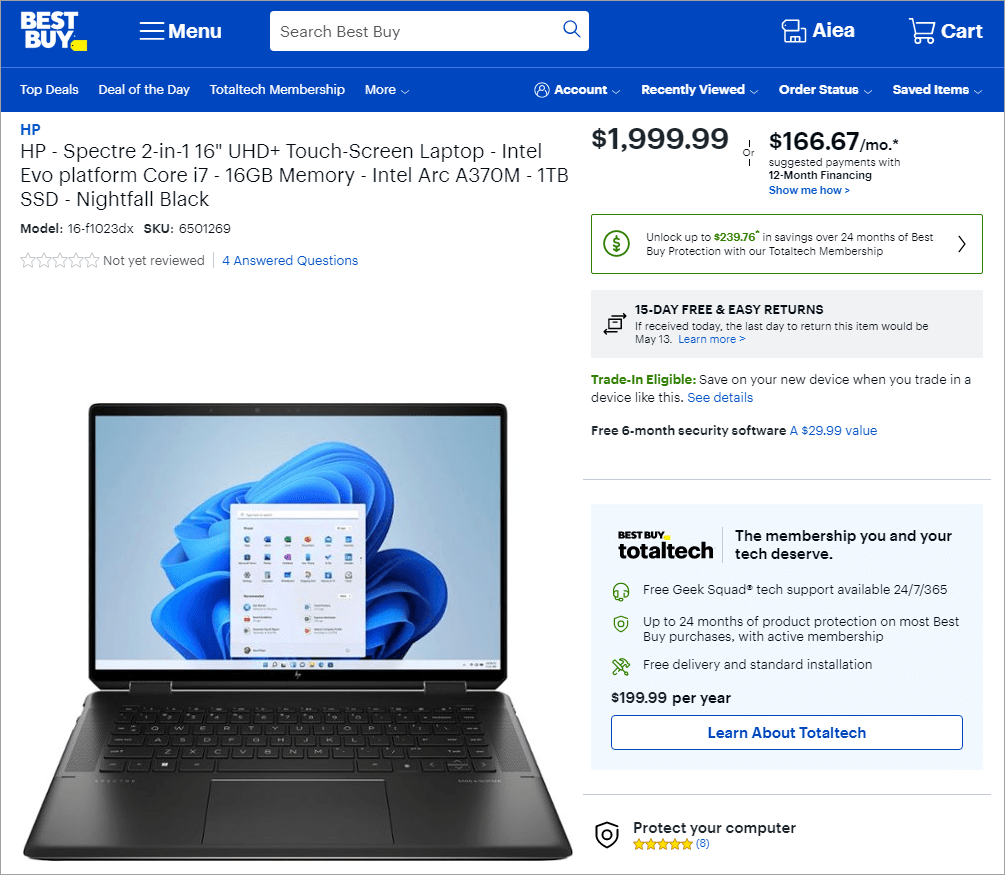Go to Top Deals
The image size is (1005, 875).
pyautogui.click(x=49, y=90)
